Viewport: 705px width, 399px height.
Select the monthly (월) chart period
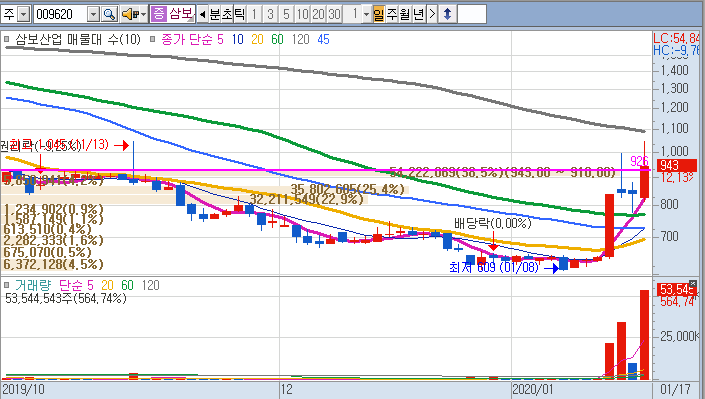[x=405, y=14]
